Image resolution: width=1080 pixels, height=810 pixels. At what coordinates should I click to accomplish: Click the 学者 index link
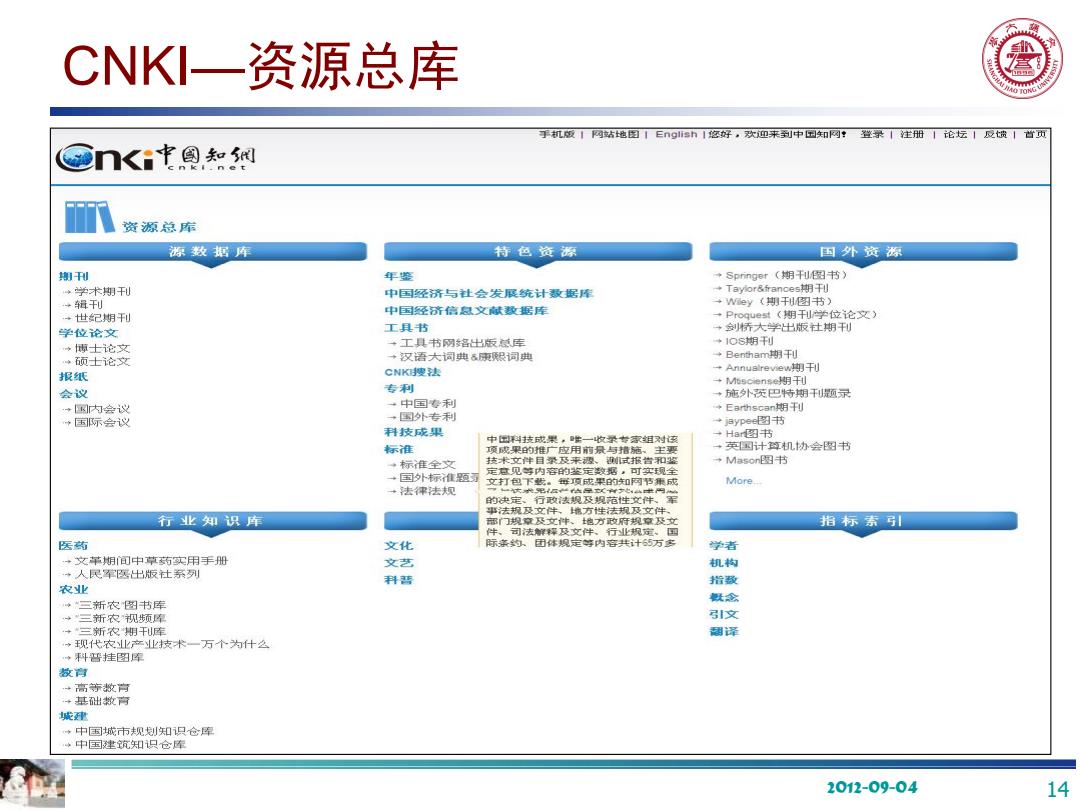coord(724,546)
